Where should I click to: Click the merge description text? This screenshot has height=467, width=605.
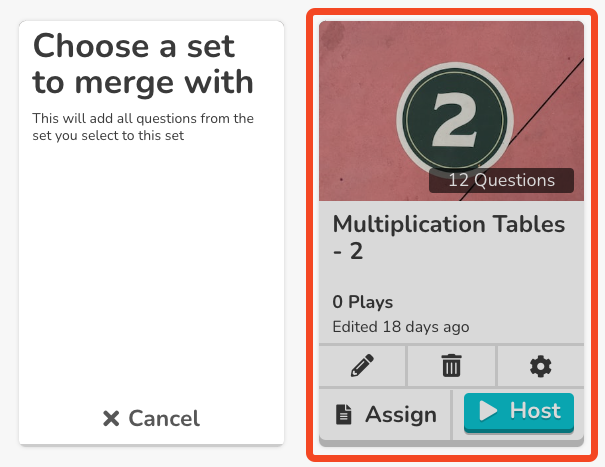tap(143, 126)
